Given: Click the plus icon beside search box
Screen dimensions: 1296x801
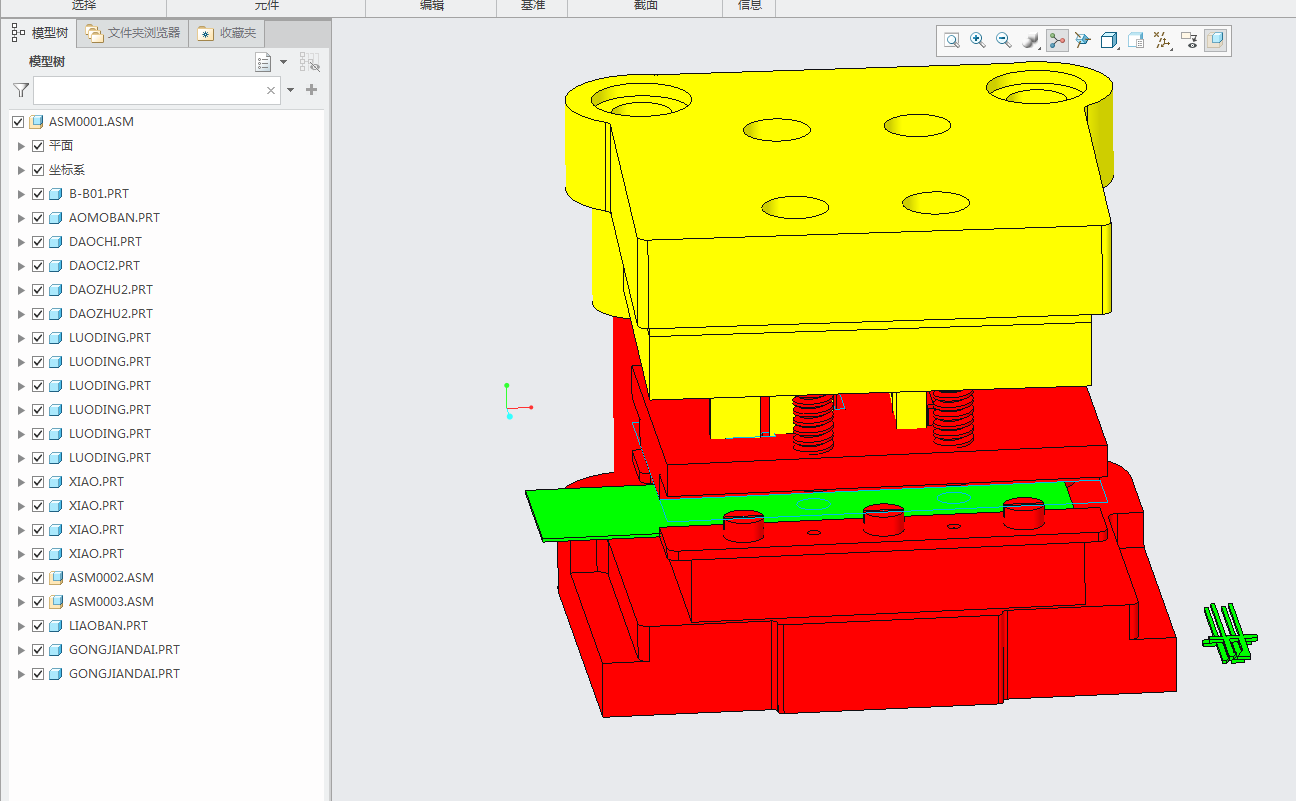Looking at the screenshot, I should pyautogui.click(x=312, y=90).
